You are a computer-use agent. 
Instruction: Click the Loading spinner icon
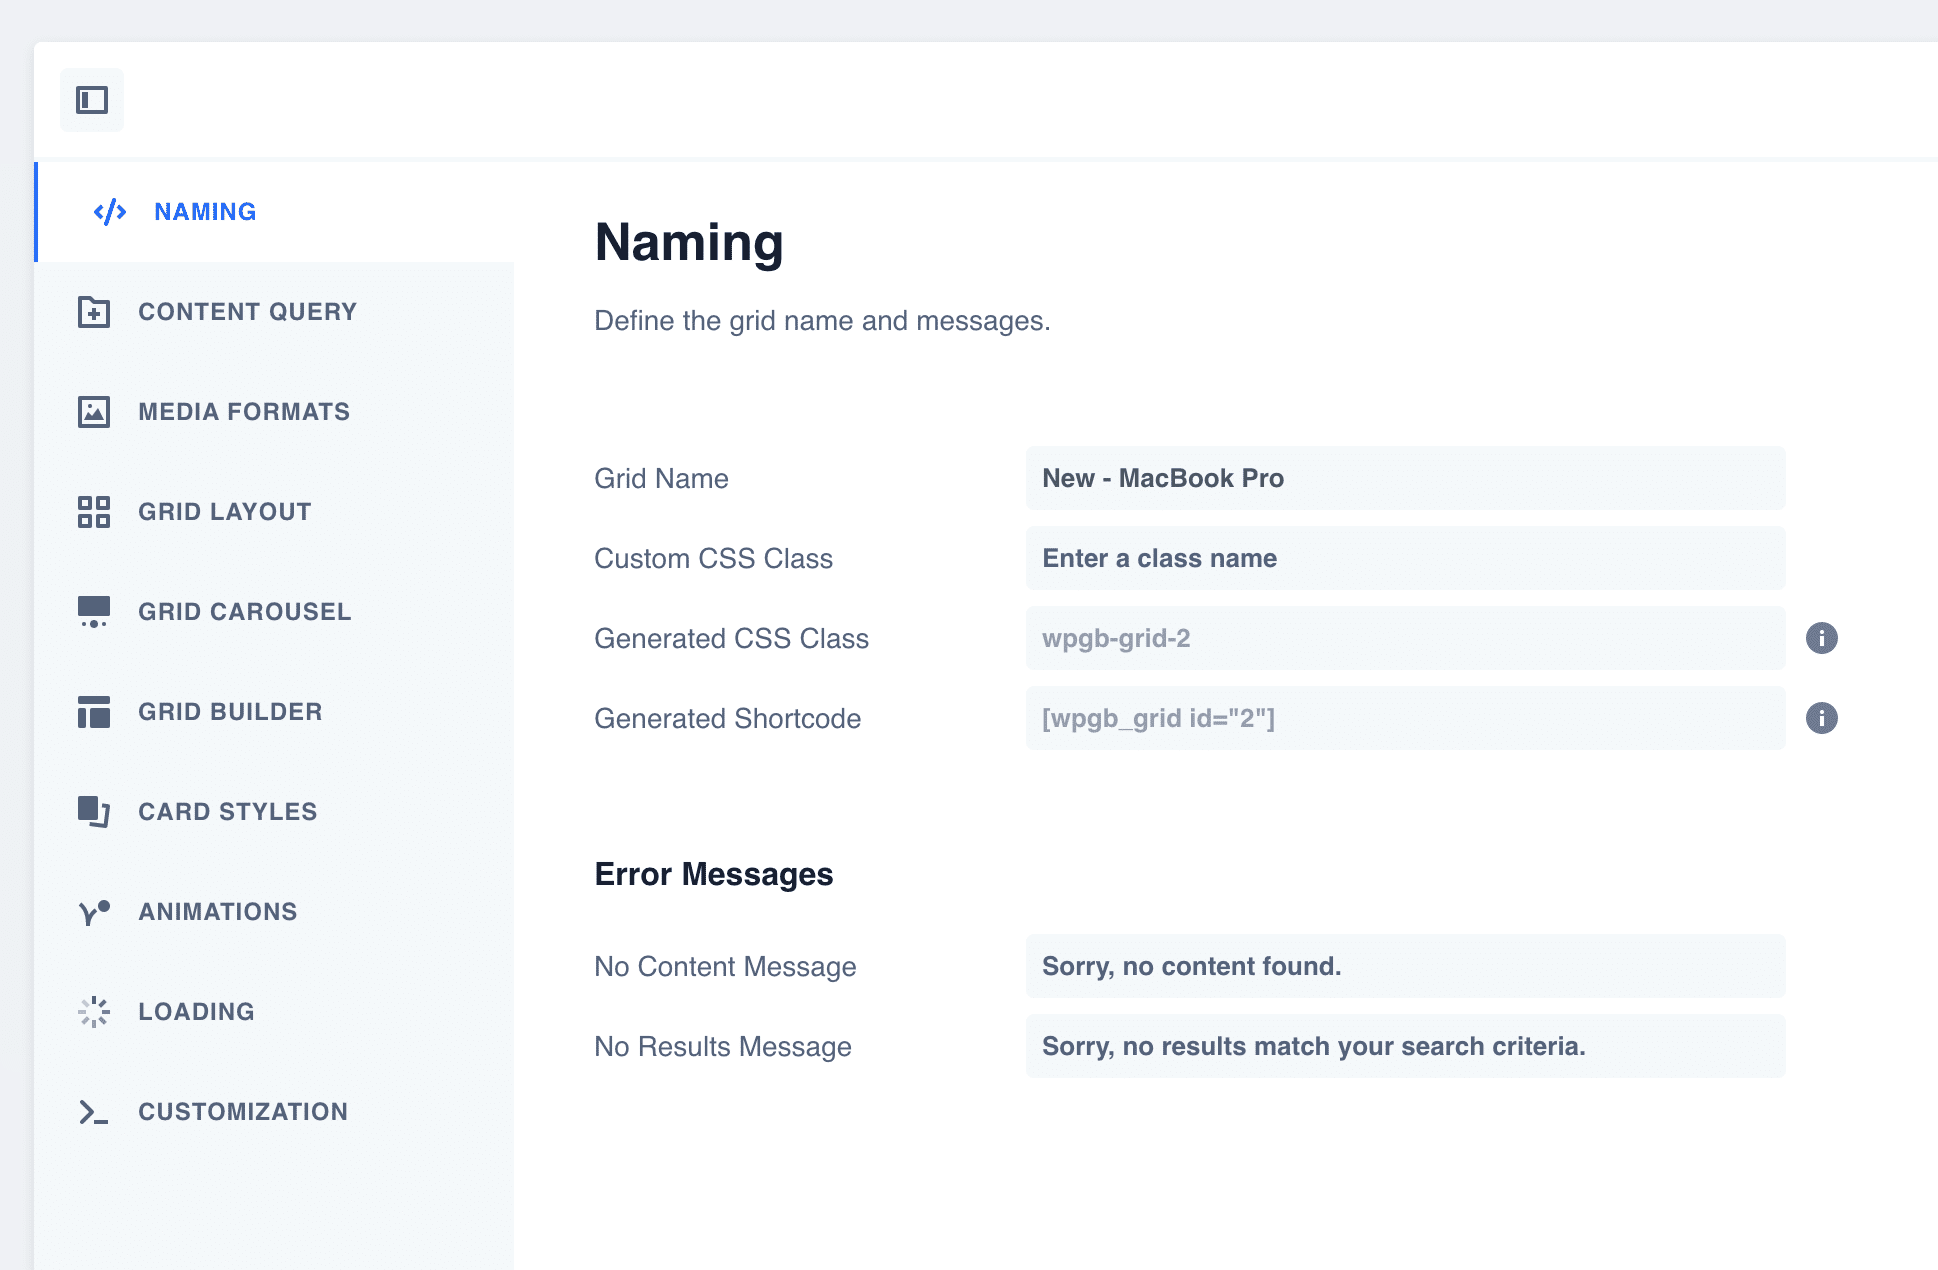[x=94, y=1012]
